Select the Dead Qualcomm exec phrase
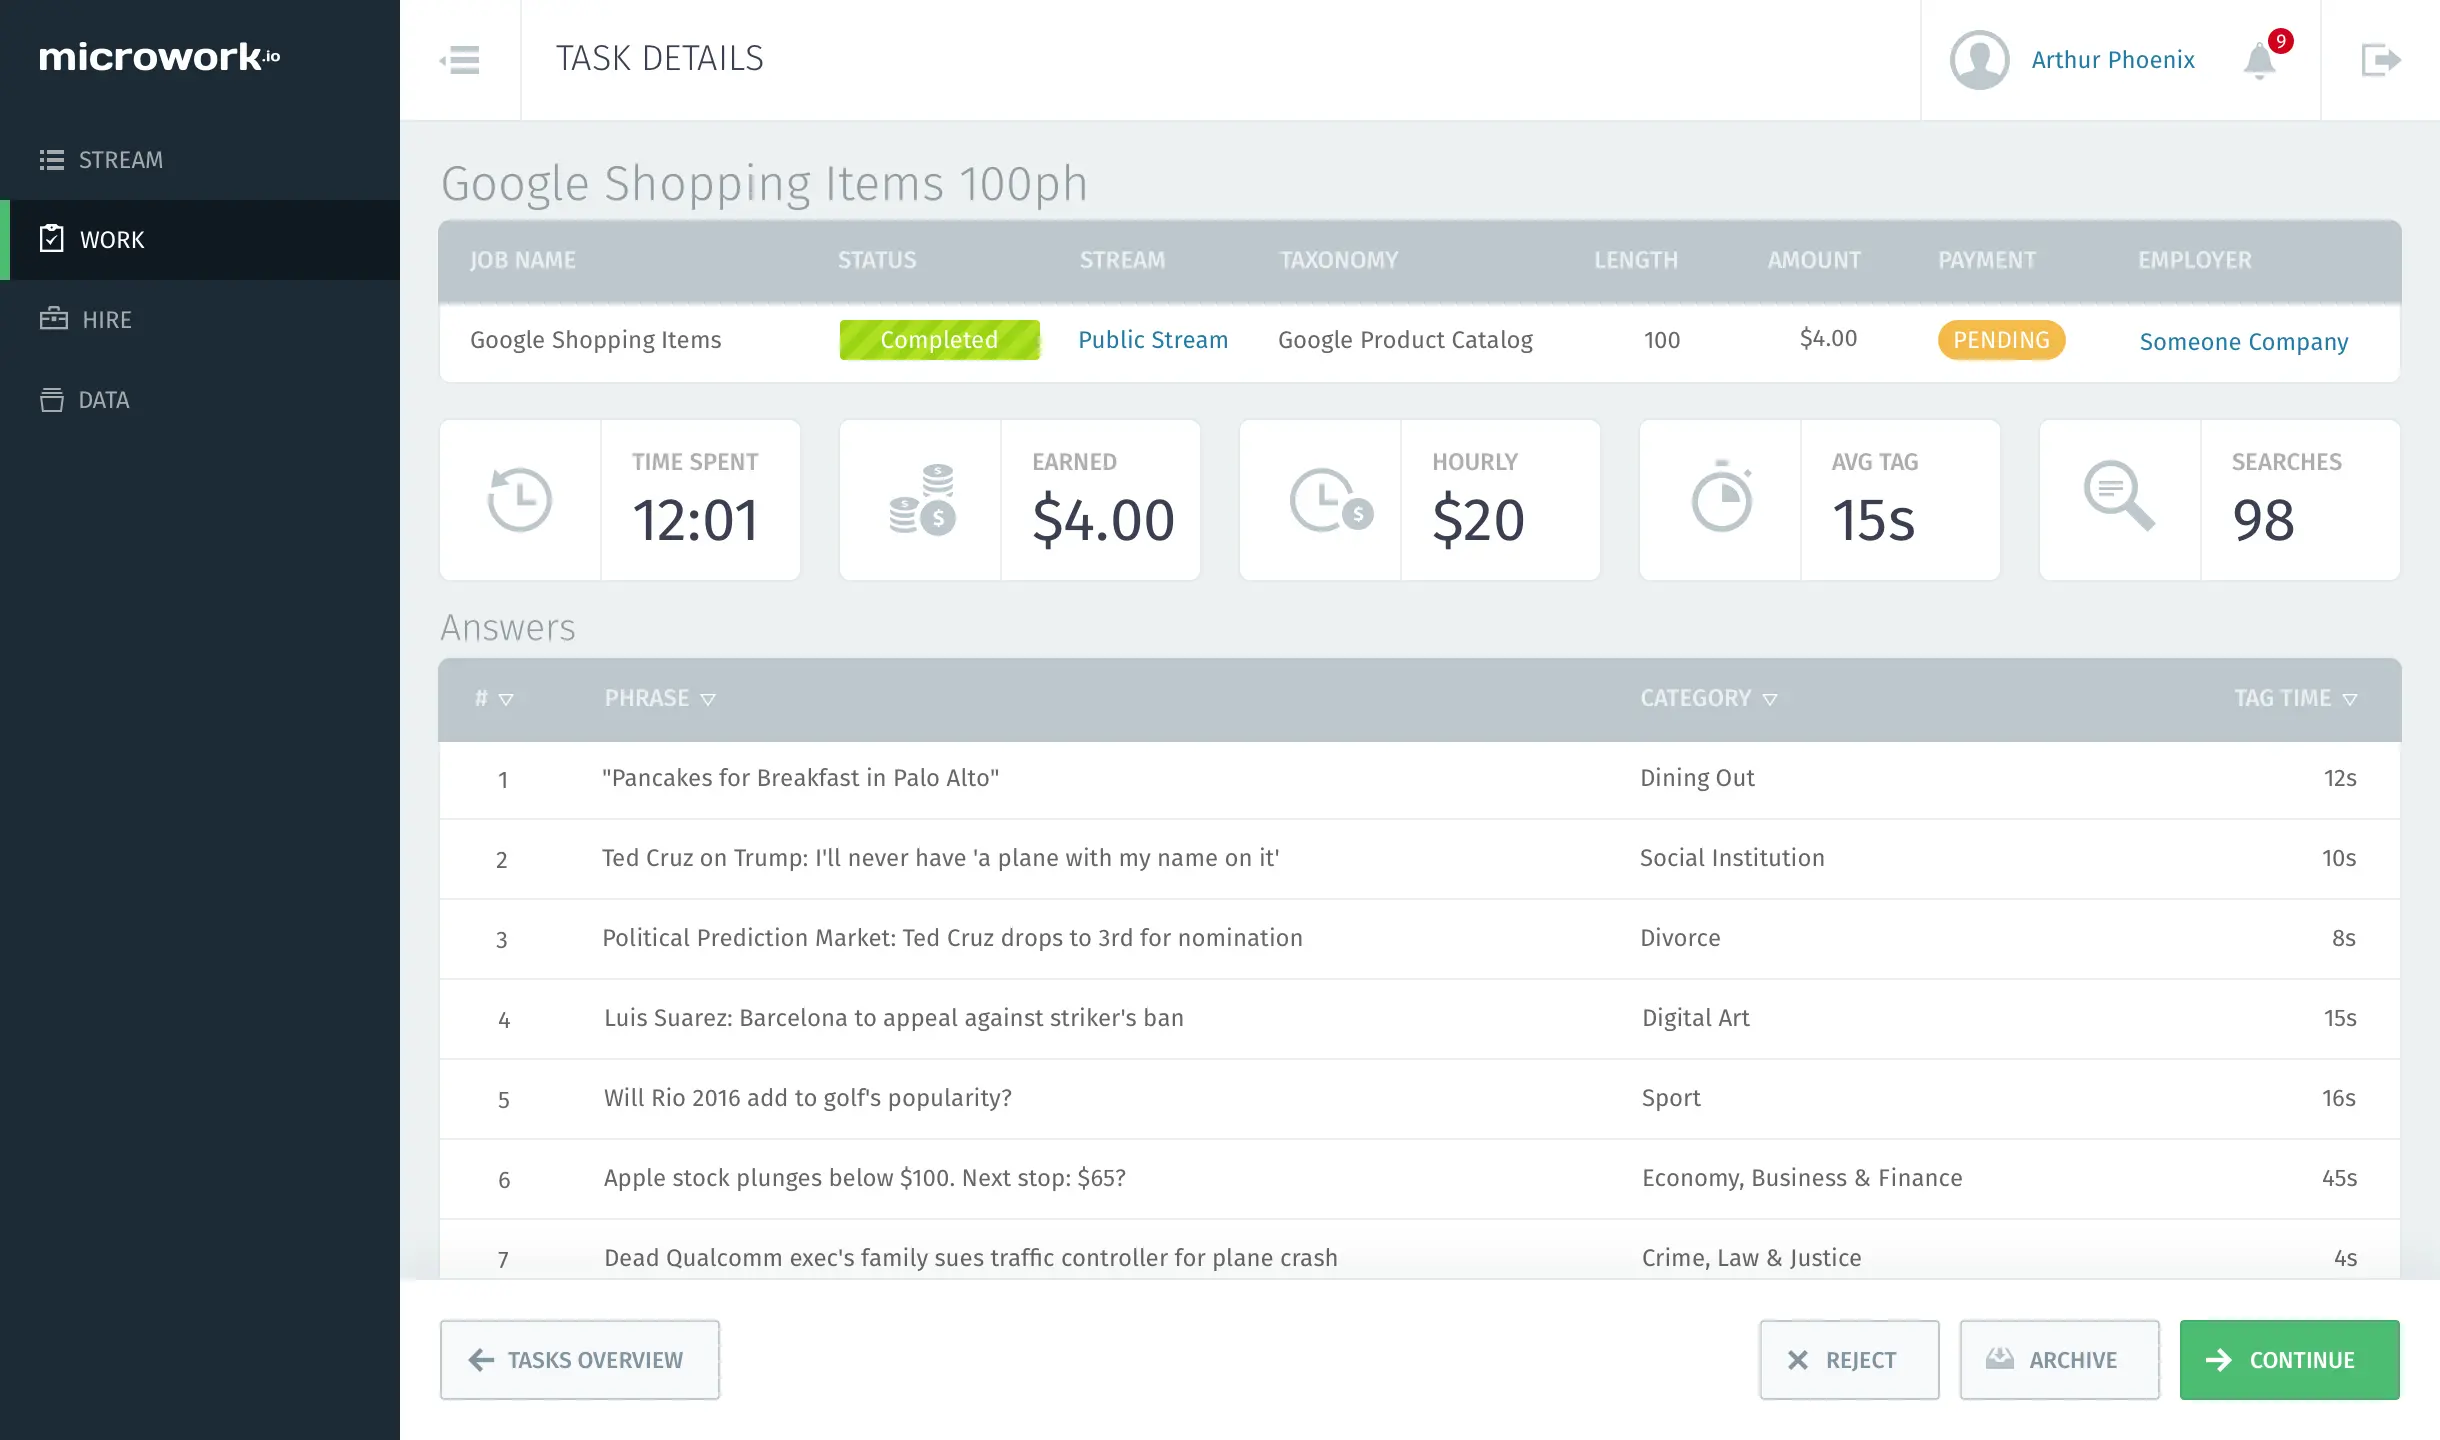The image size is (2440, 1440). coord(970,1258)
